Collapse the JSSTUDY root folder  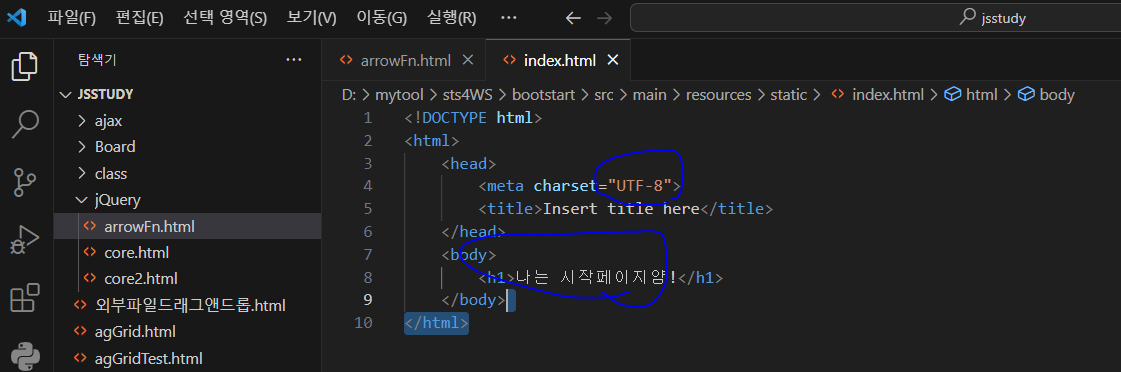coord(187,94)
